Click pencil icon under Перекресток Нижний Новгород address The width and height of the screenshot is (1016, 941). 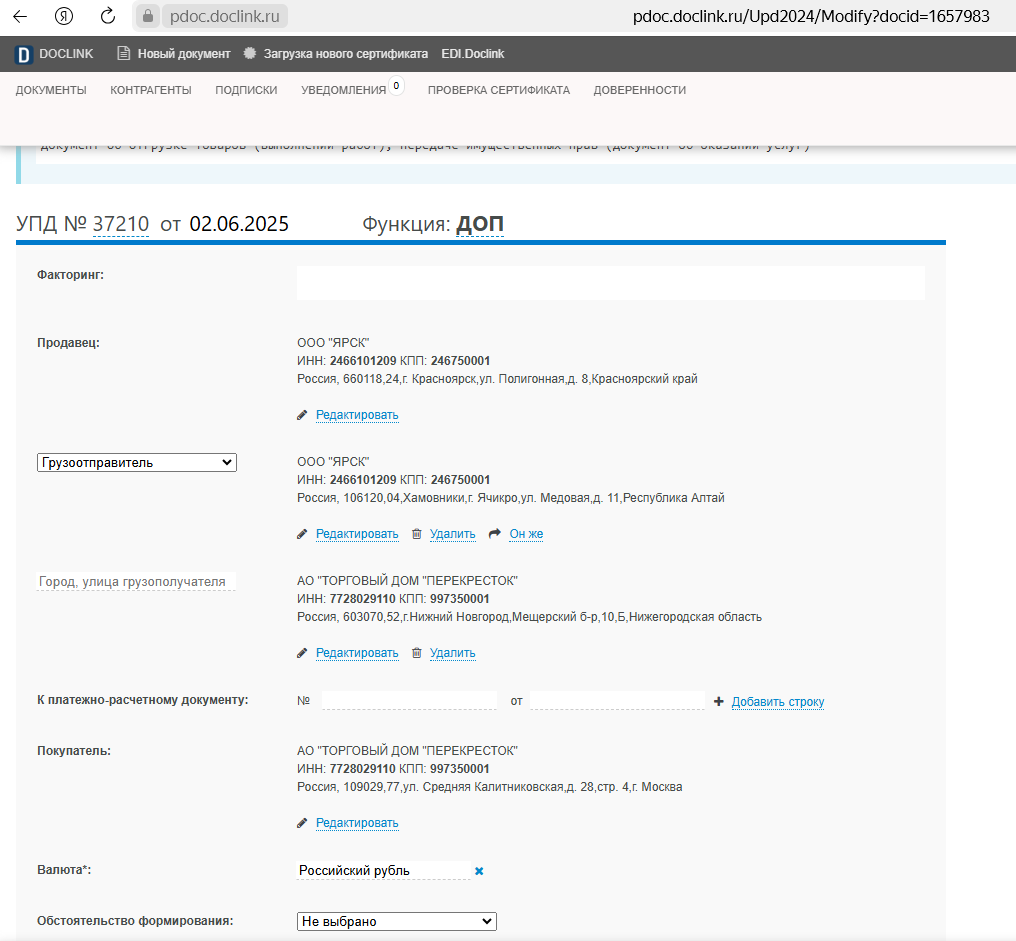click(302, 653)
